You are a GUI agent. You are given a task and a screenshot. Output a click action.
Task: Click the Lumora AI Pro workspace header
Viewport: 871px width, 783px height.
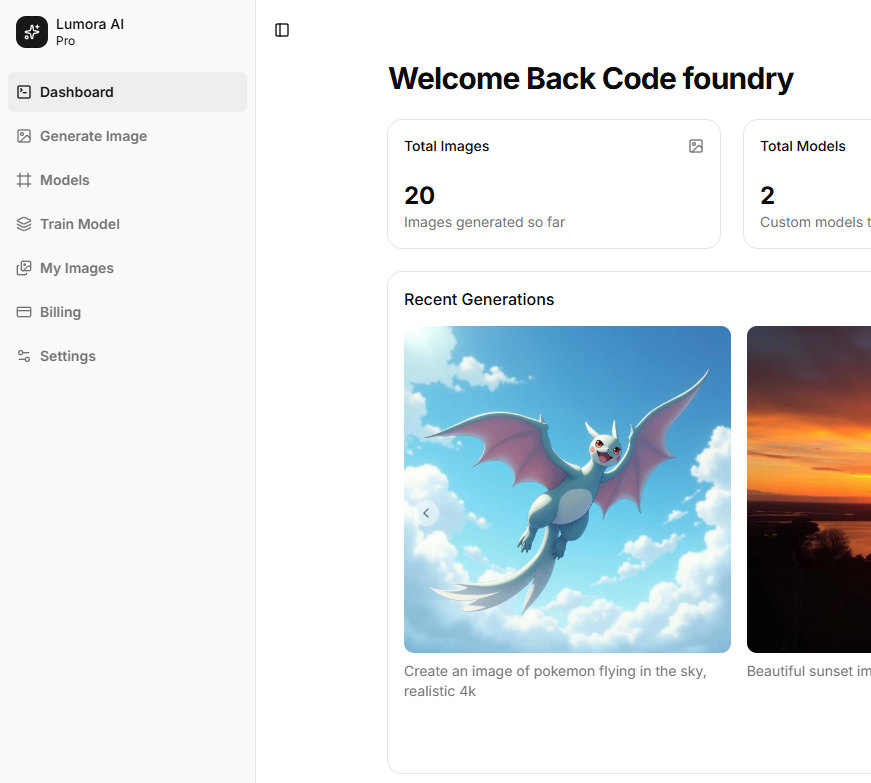pyautogui.click(x=127, y=32)
